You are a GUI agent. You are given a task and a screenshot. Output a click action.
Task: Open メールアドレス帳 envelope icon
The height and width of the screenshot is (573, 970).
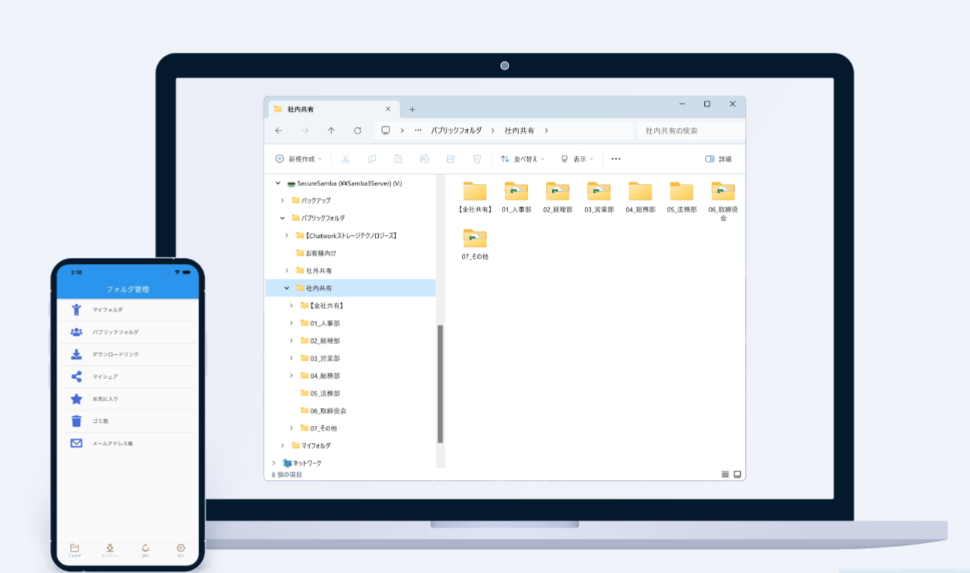[x=76, y=443]
